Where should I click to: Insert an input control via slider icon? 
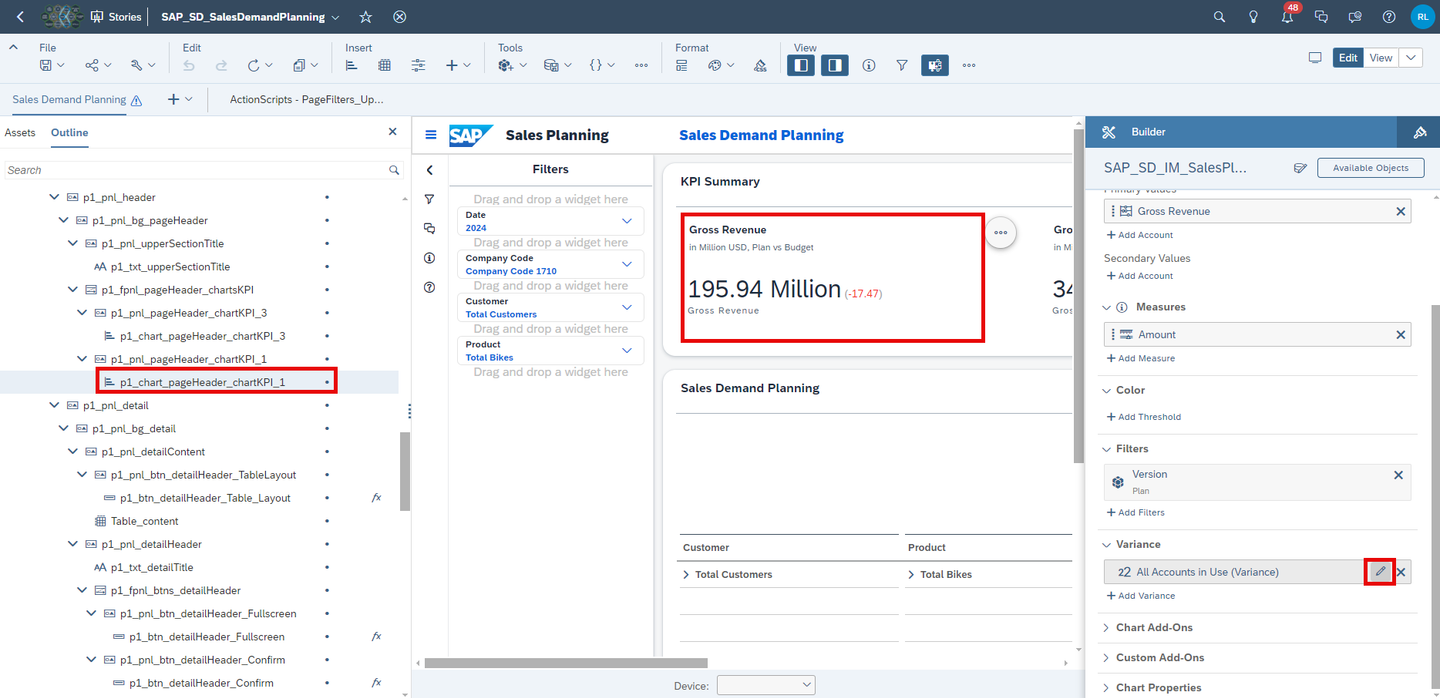coord(419,65)
